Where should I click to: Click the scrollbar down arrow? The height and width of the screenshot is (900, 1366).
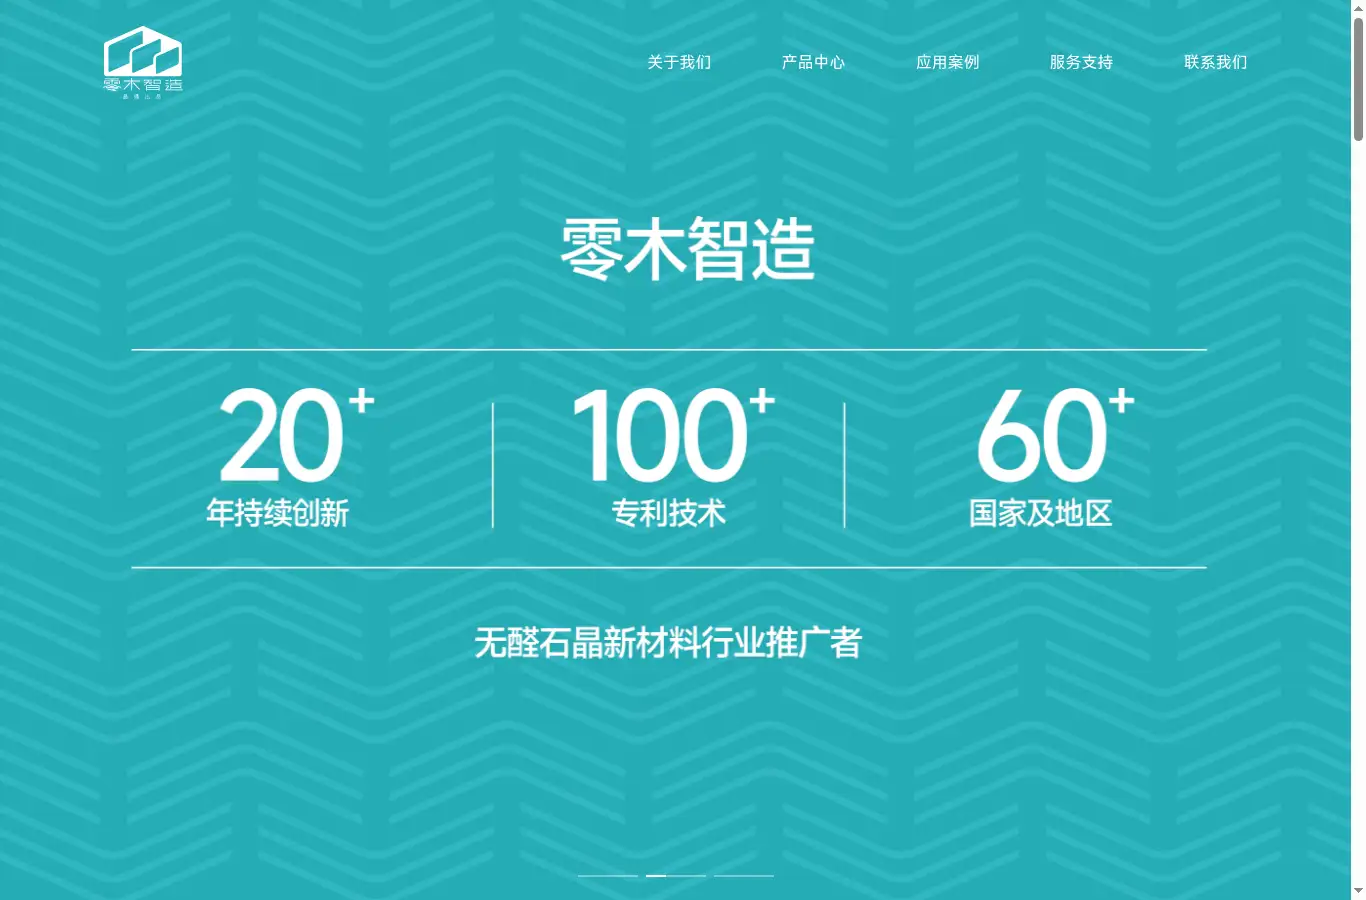[x=1358, y=891]
